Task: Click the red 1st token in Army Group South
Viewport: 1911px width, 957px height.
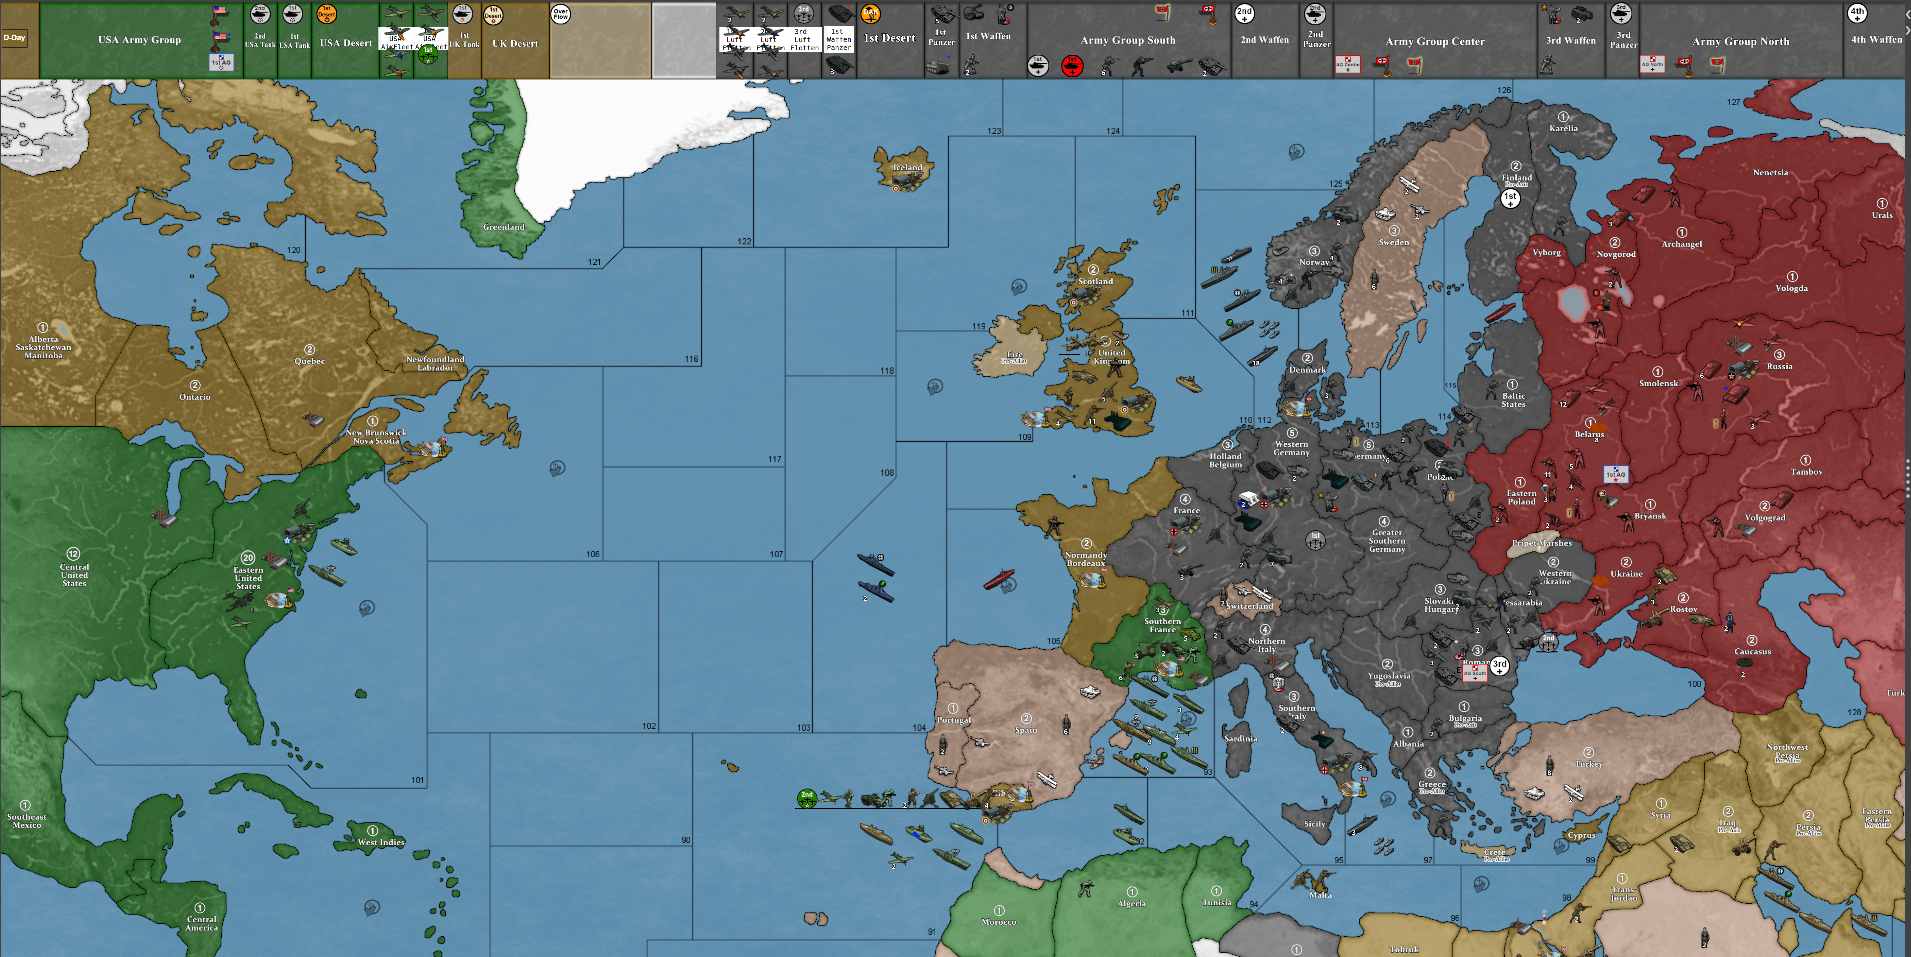Action: pyautogui.click(x=1071, y=66)
